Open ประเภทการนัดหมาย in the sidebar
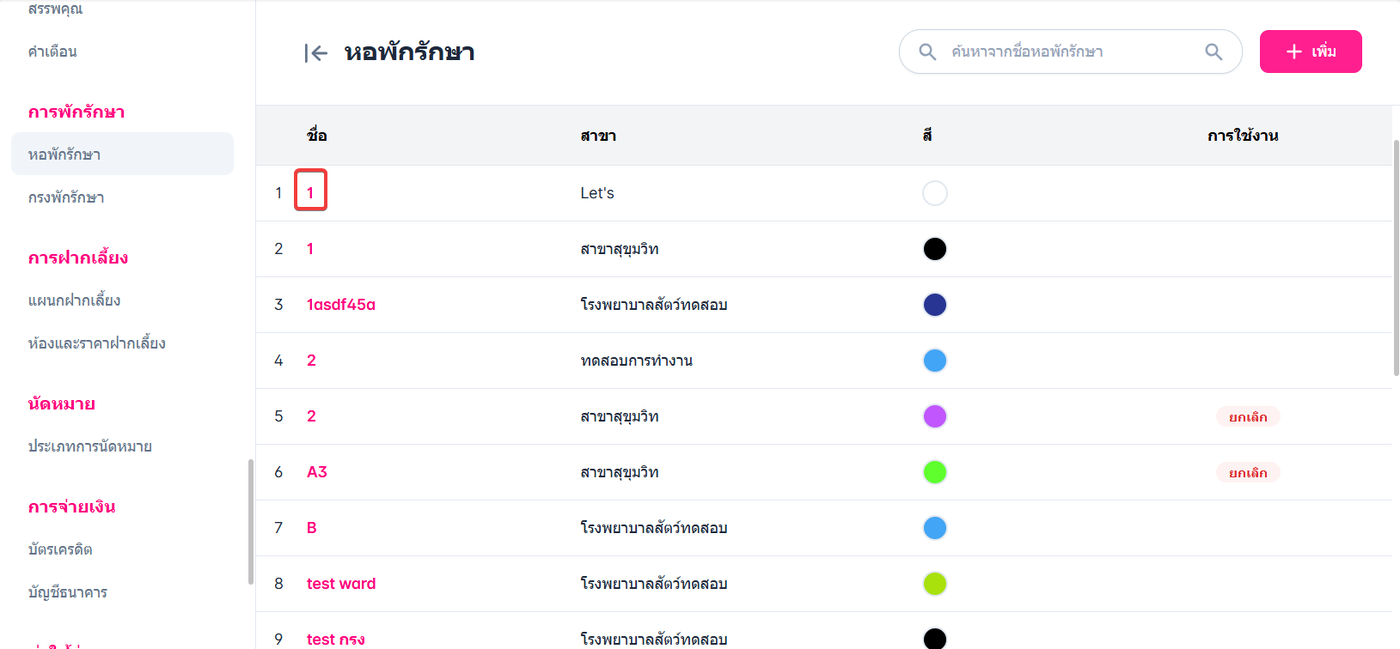The width and height of the screenshot is (1400, 649). tap(90, 446)
